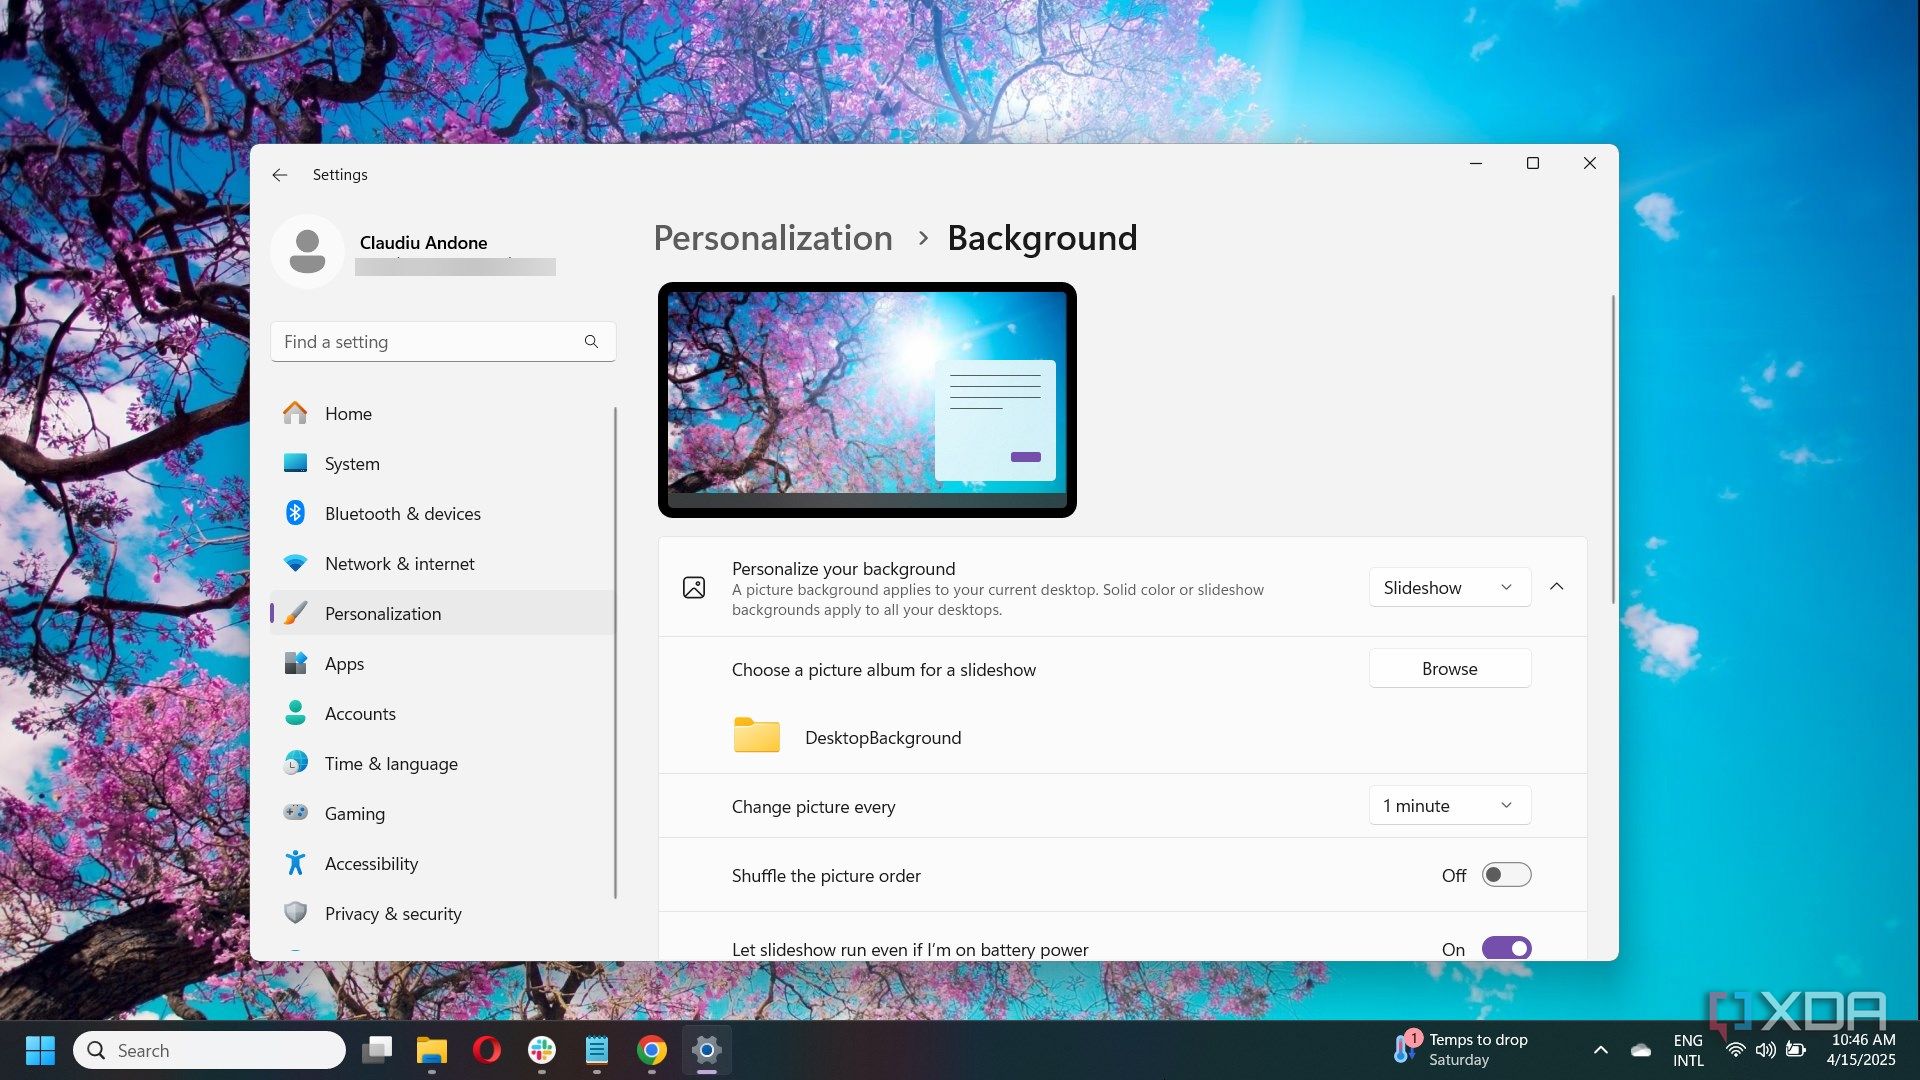The height and width of the screenshot is (1080, 1920).
Task: Click the Claudiu Andone account name
Action: coord(423,243)
